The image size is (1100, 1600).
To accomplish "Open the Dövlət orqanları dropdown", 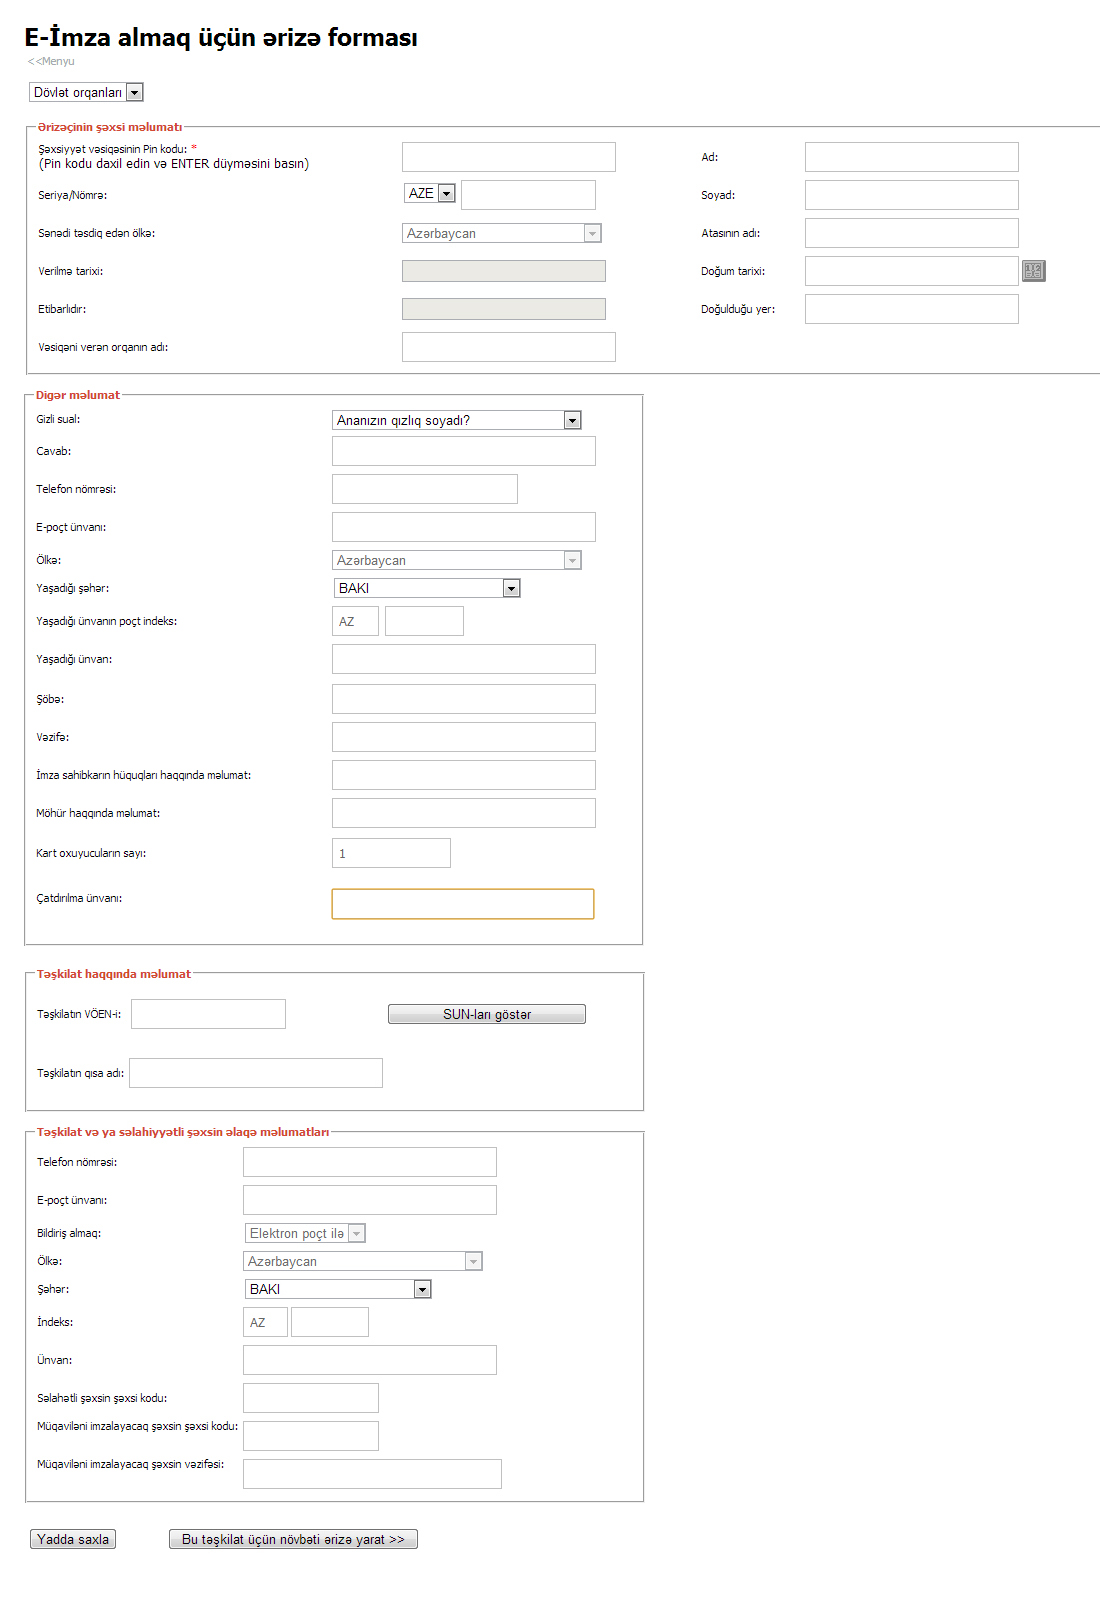I will 86,92.
